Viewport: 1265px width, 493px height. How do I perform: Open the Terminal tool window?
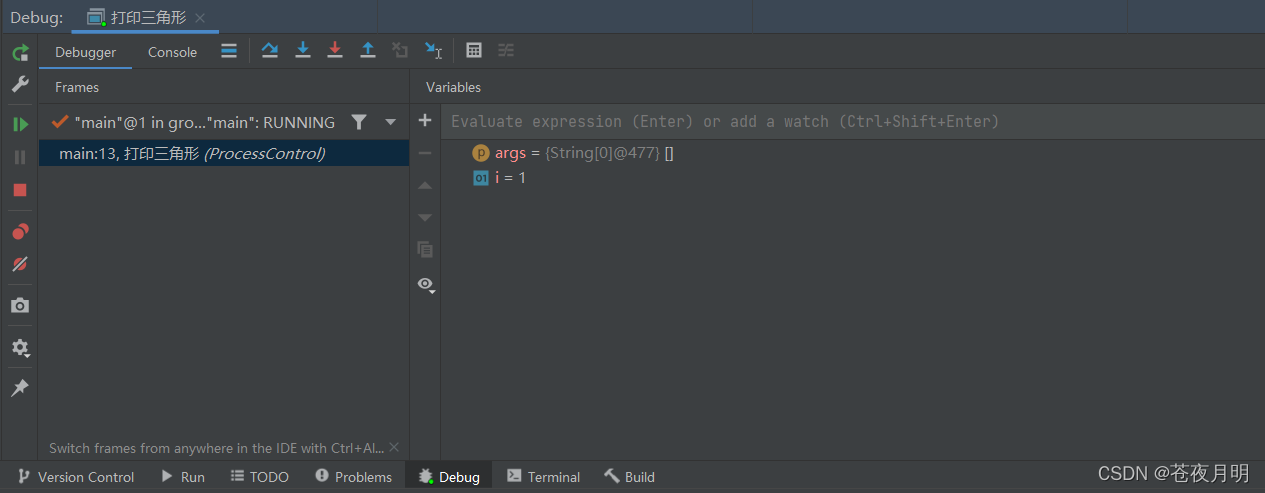click(x=543, y=477)
